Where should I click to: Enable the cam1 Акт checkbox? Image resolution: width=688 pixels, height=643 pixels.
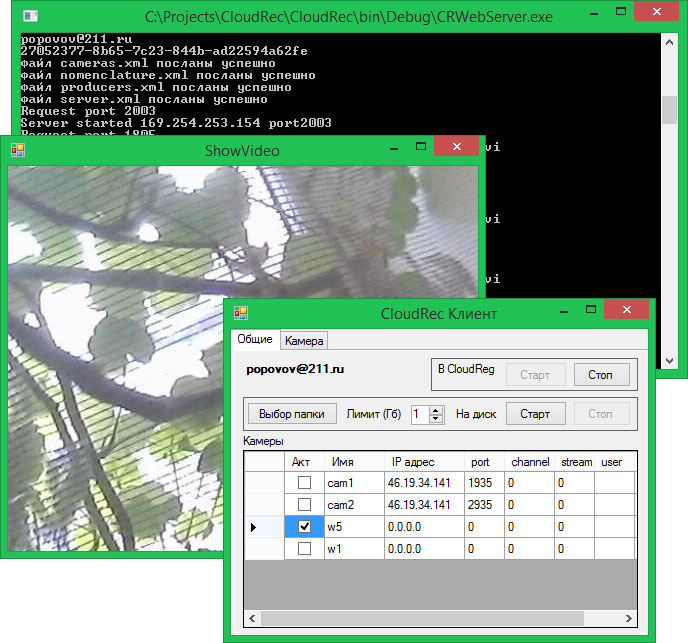click(304, 483)
